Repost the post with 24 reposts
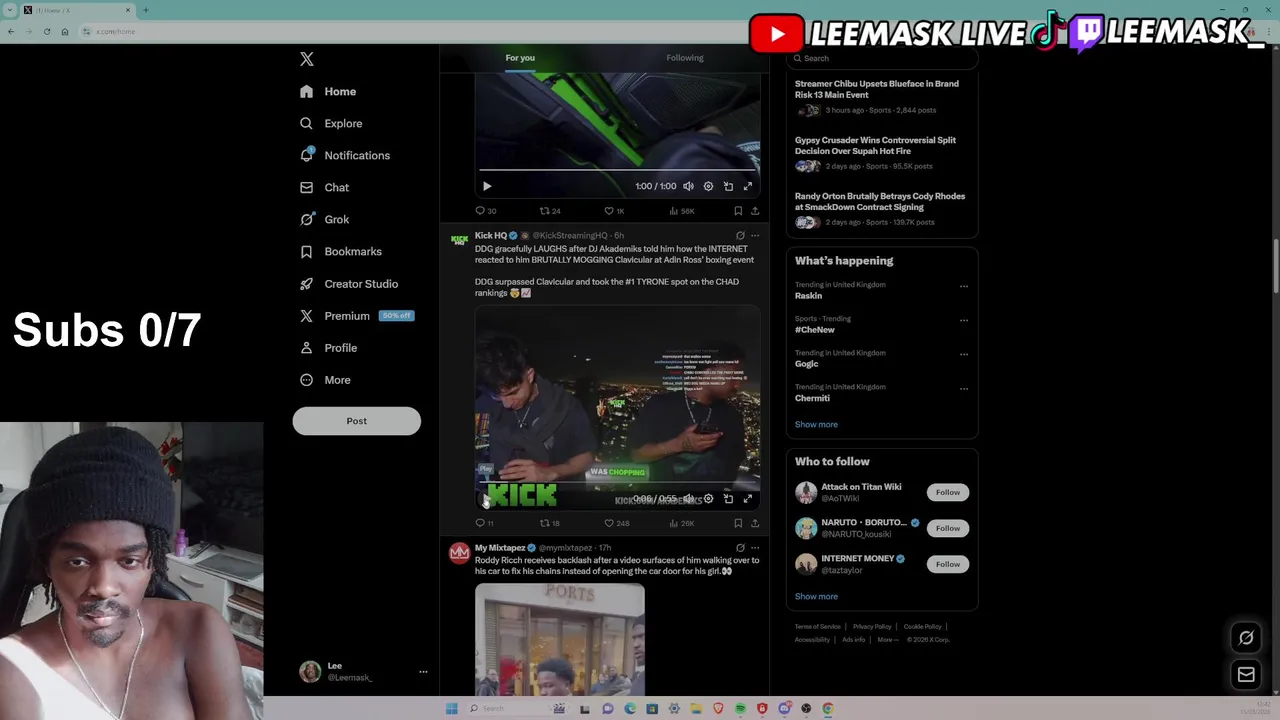 click(x=550, y=211)
